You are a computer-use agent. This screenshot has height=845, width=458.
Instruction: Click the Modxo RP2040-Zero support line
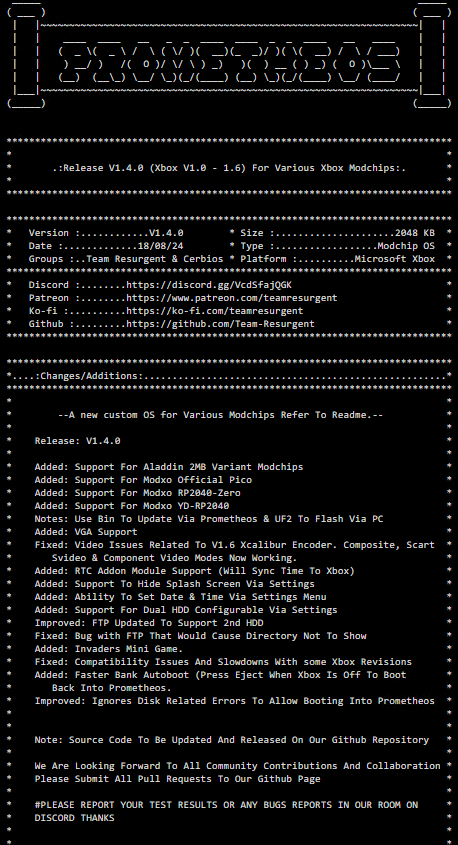click(137, 493)
